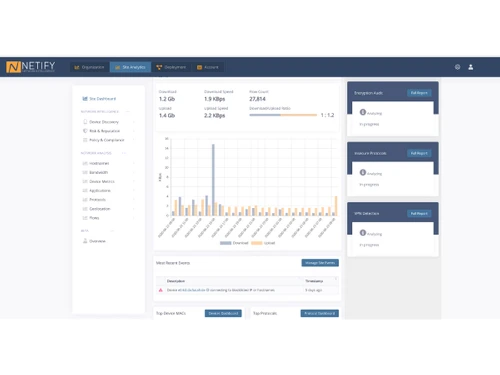Viewport: 500px width, 375px height.
Task: Click the tallest Download bar in chart
Action: pos(213,180)
